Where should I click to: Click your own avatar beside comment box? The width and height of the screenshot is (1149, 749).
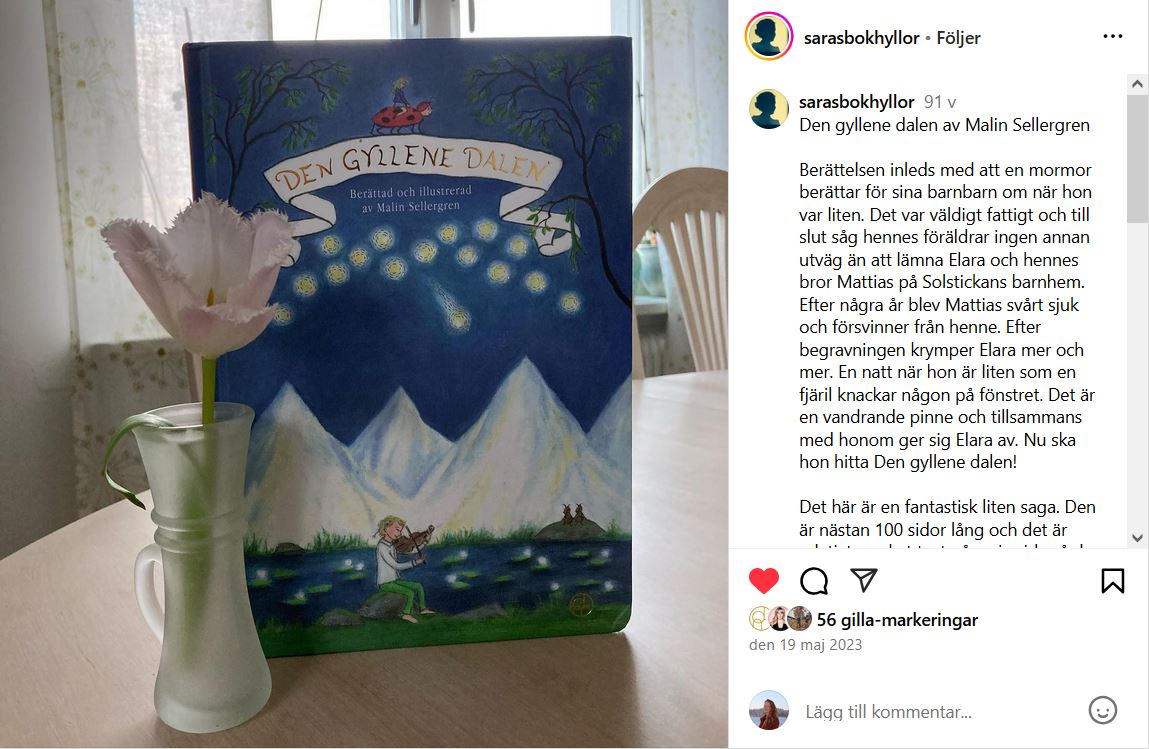point(769,710)
